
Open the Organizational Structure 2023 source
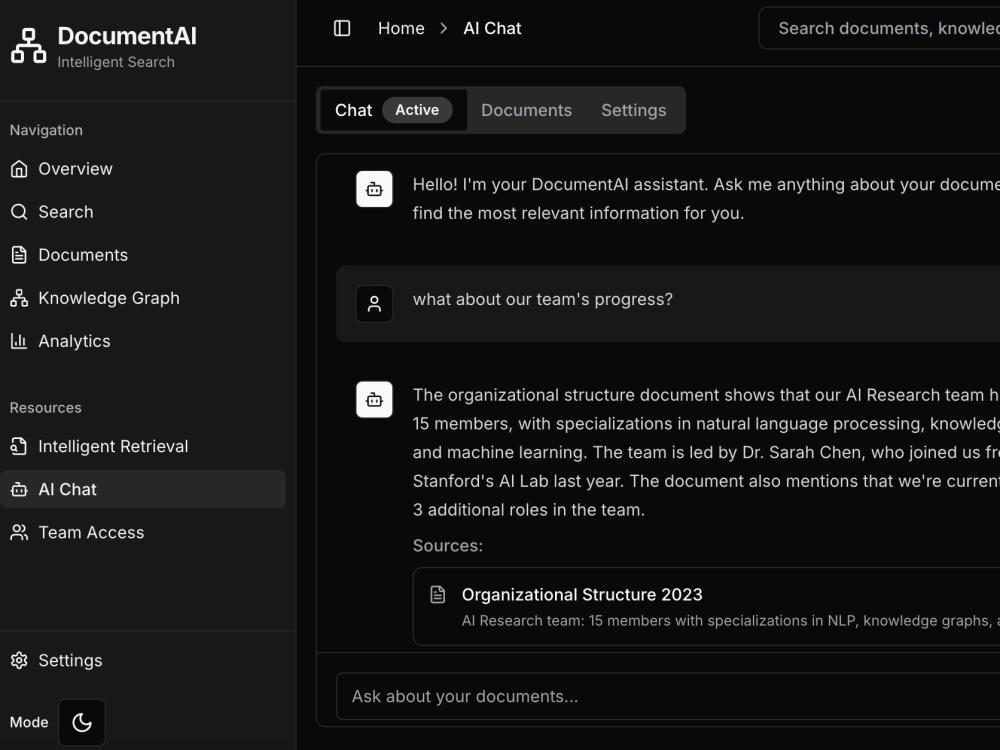click(707, 607)
